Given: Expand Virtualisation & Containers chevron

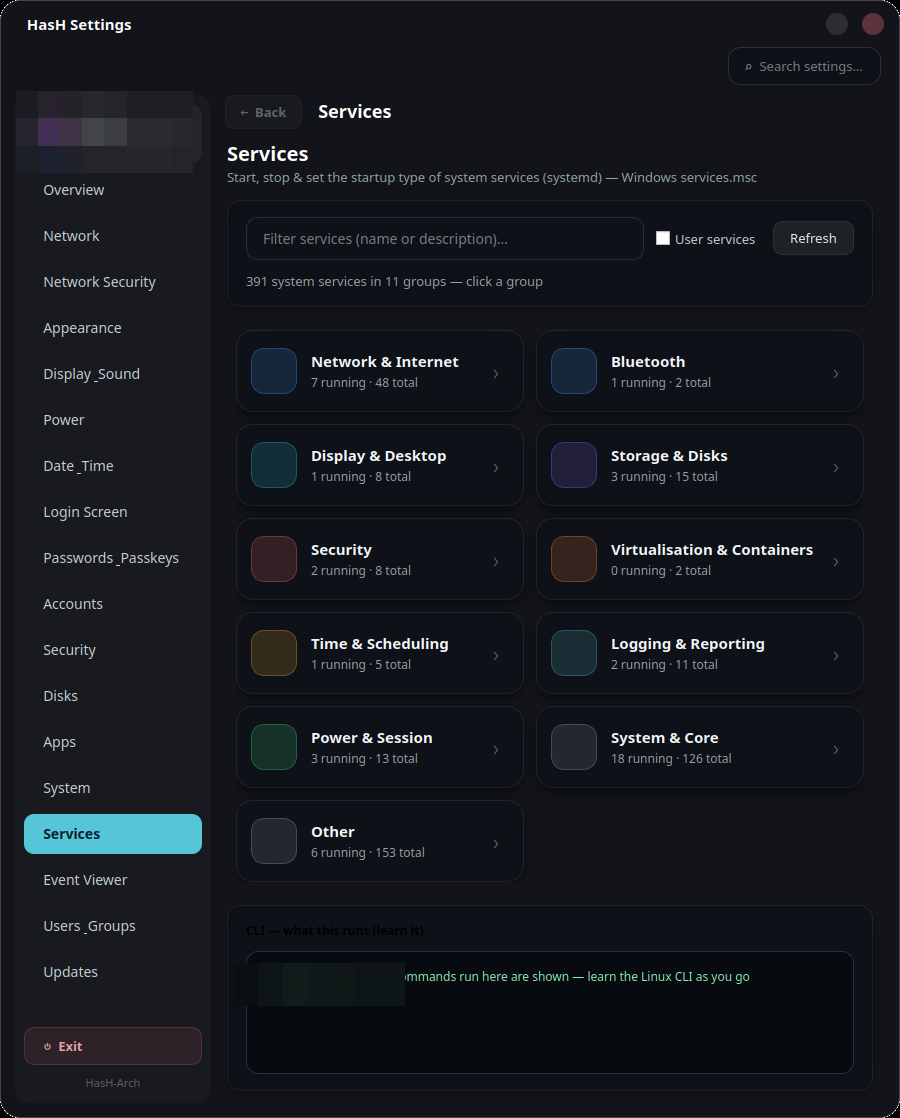Looking at the screenshot, I should click(x=836, y=562).
